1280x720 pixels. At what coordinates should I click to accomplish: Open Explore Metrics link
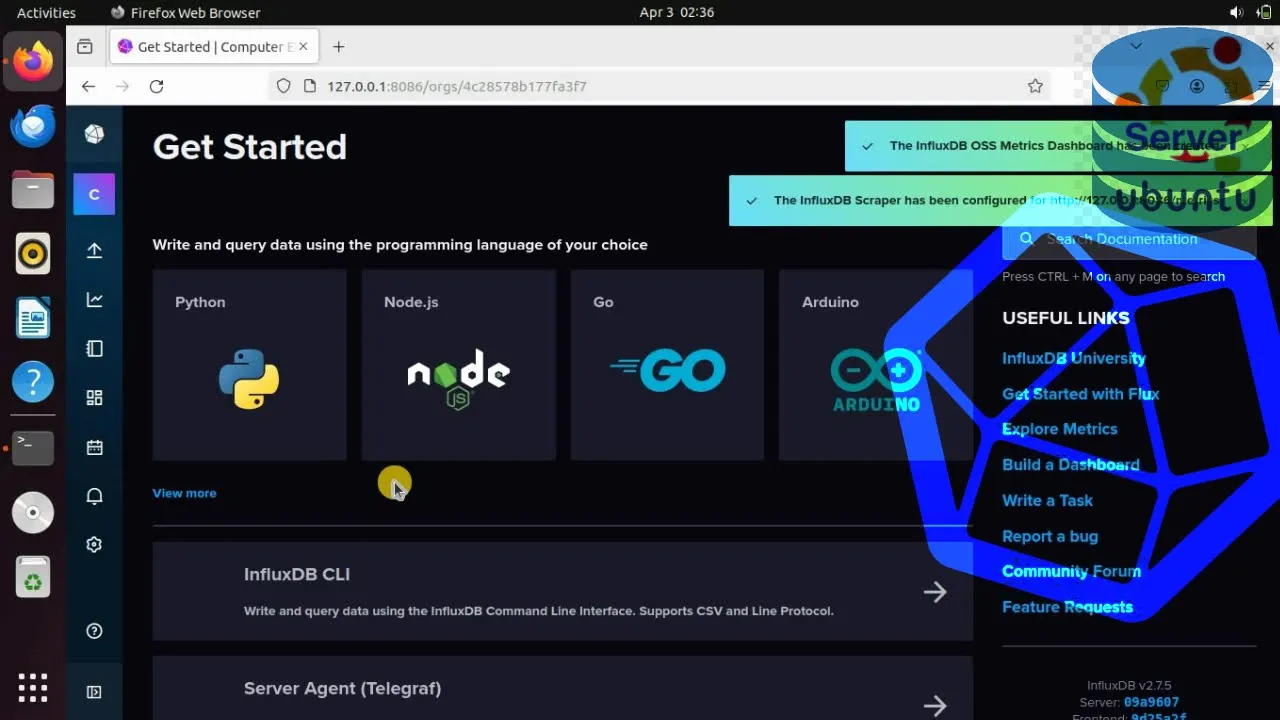coord(1059,429)
